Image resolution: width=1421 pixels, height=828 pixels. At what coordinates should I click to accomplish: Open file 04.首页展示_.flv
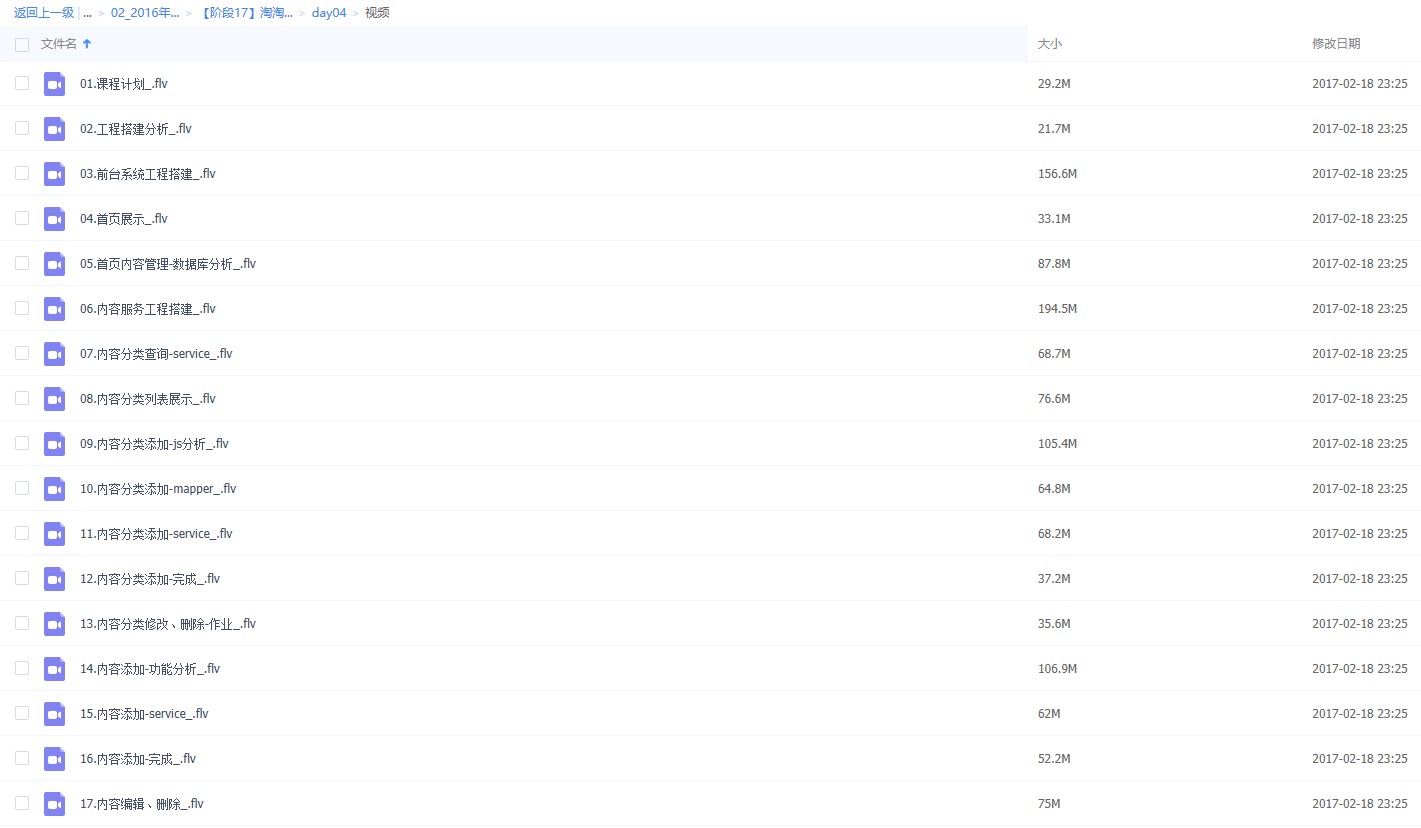[124, 219]
